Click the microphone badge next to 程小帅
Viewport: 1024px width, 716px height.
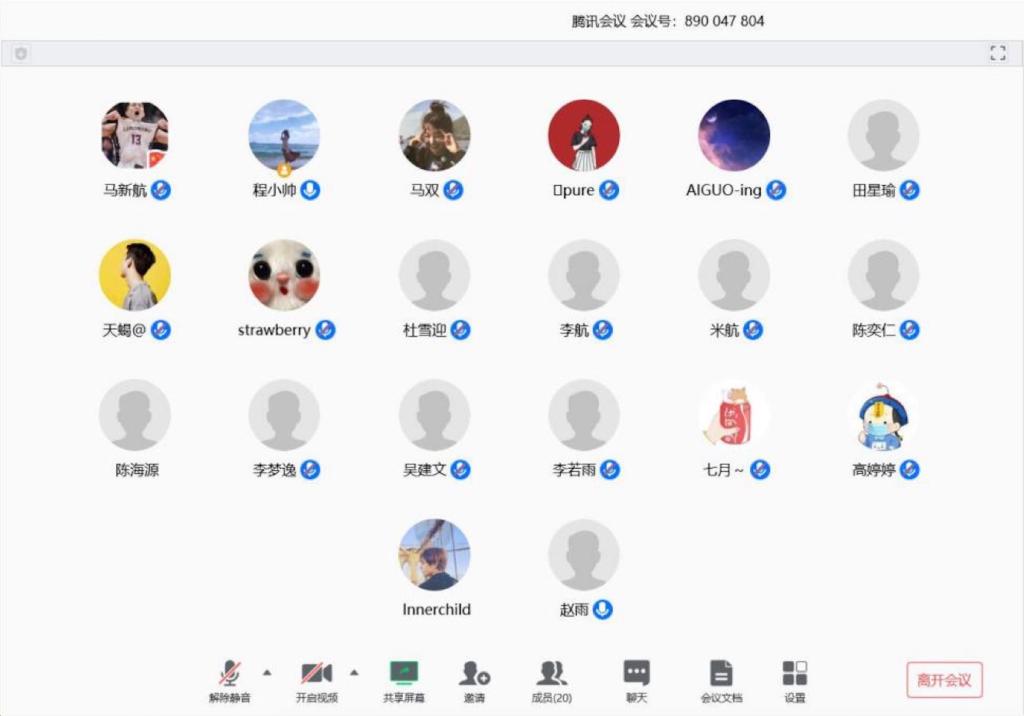point(311,190)
